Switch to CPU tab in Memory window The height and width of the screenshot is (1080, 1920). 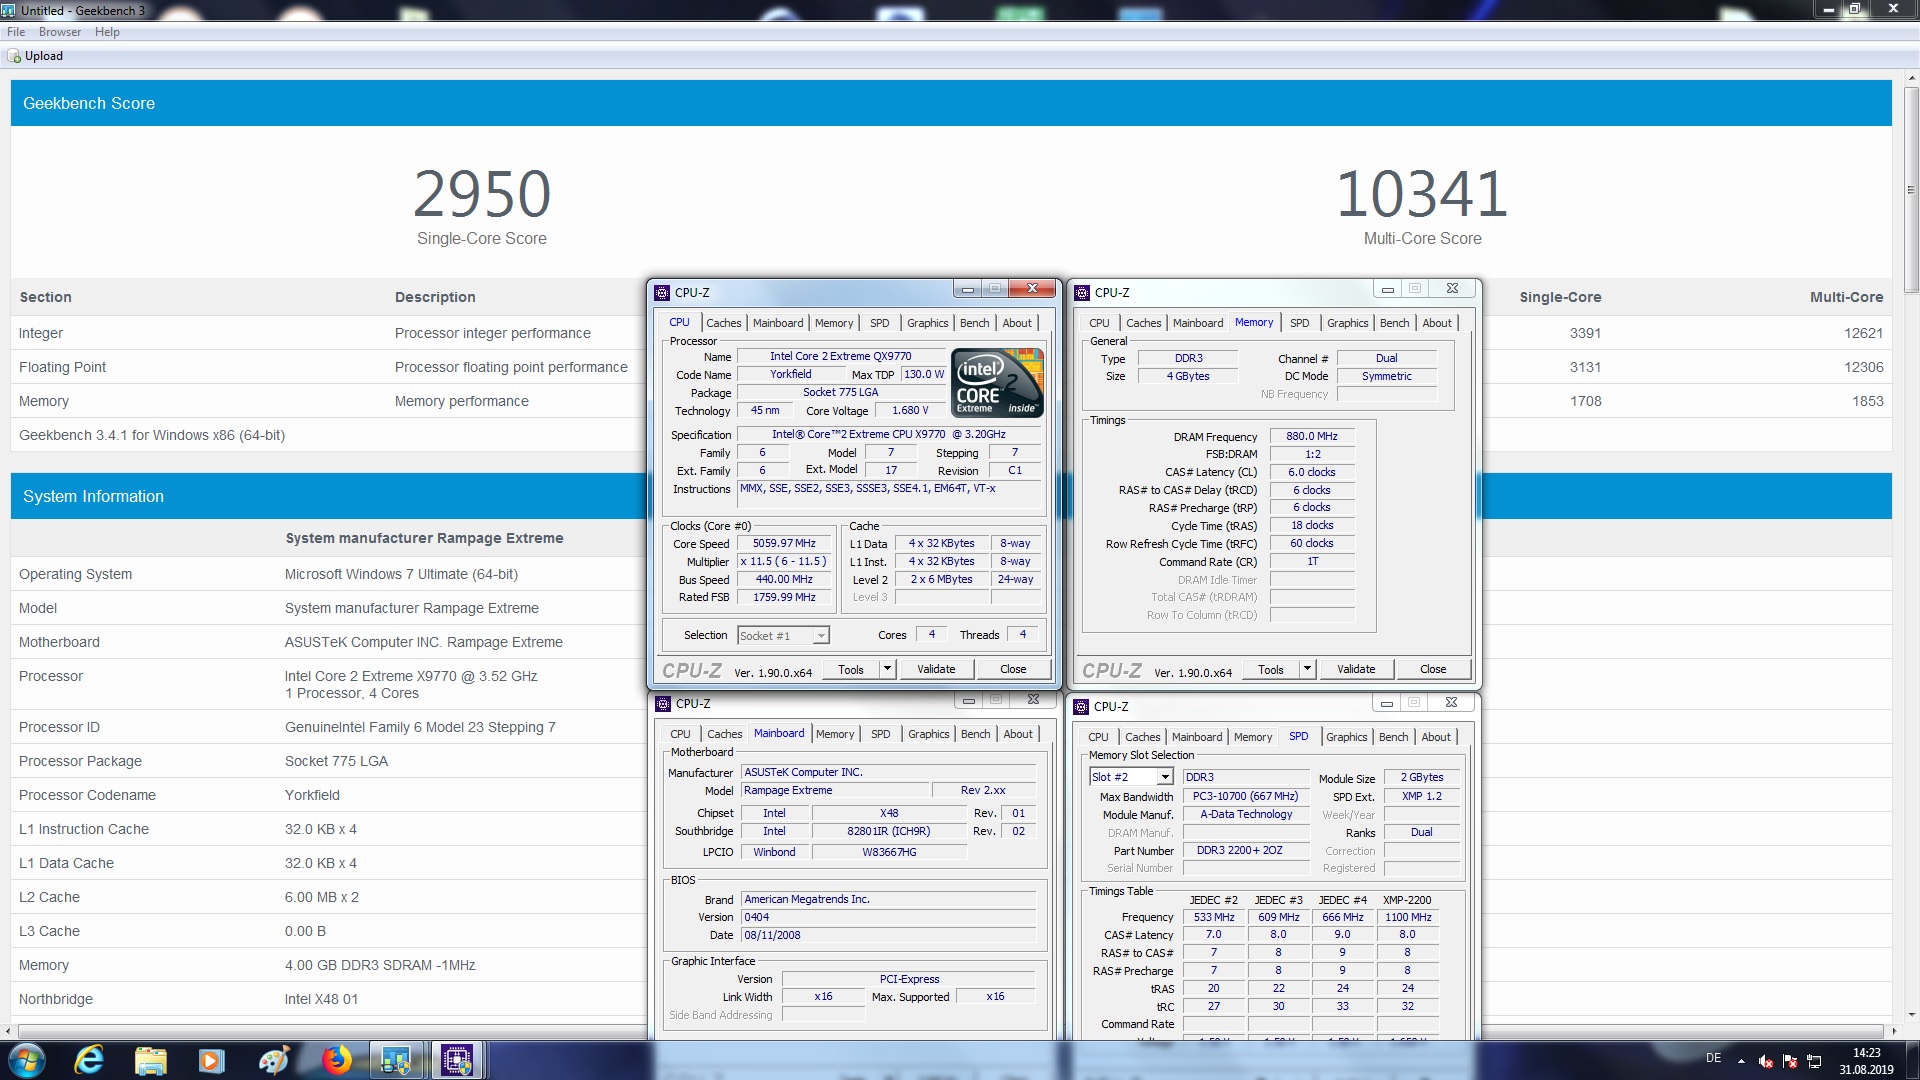coord(1099,323)
